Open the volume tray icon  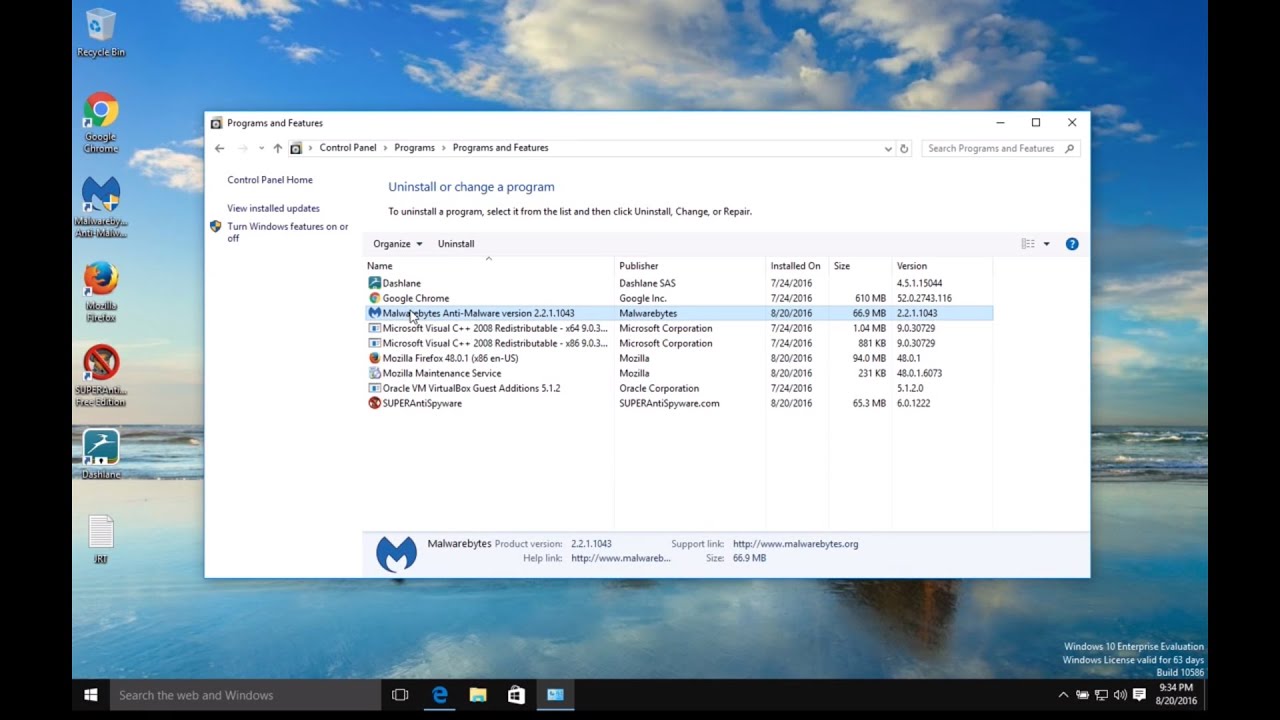(x=1120, y=695)
